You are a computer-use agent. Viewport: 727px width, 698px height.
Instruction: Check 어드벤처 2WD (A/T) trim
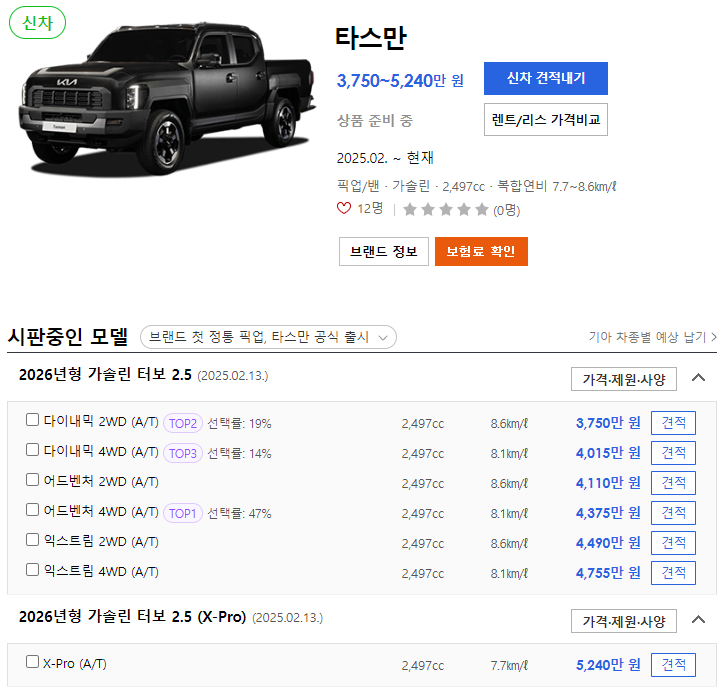32,480
